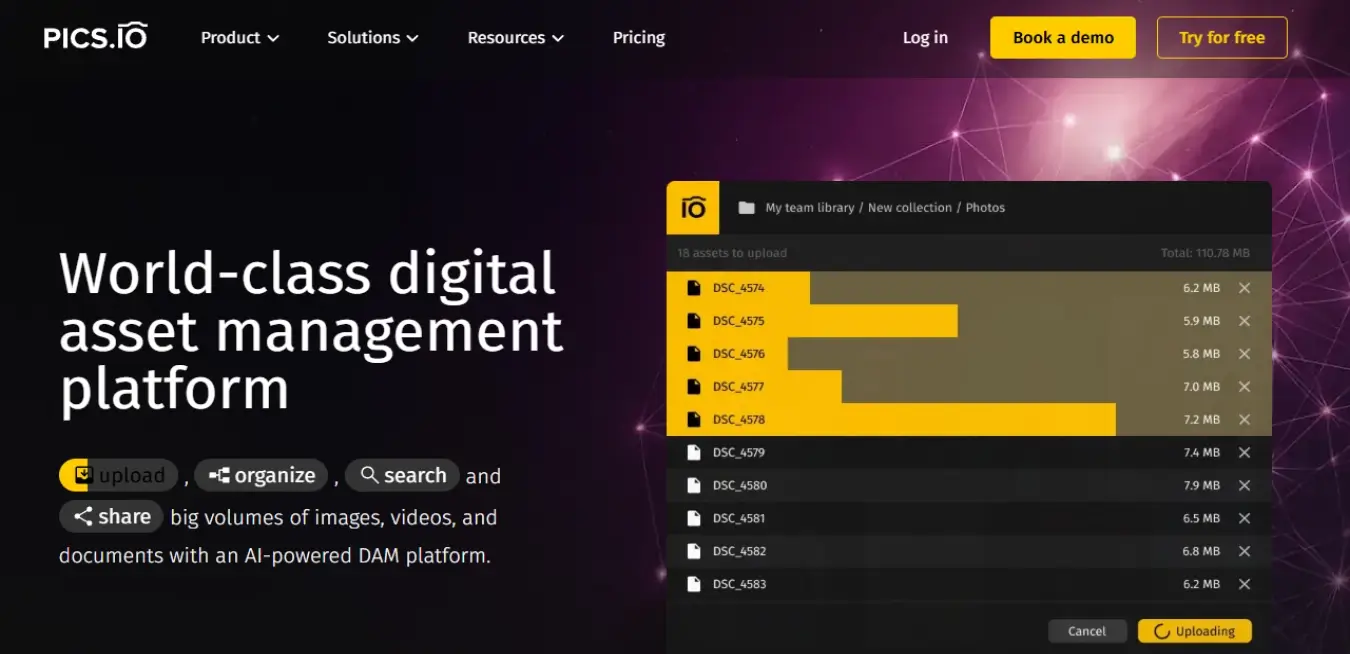
Task: Remove DSC_4578 from the upload list
Action: (x=1244, y=420)
